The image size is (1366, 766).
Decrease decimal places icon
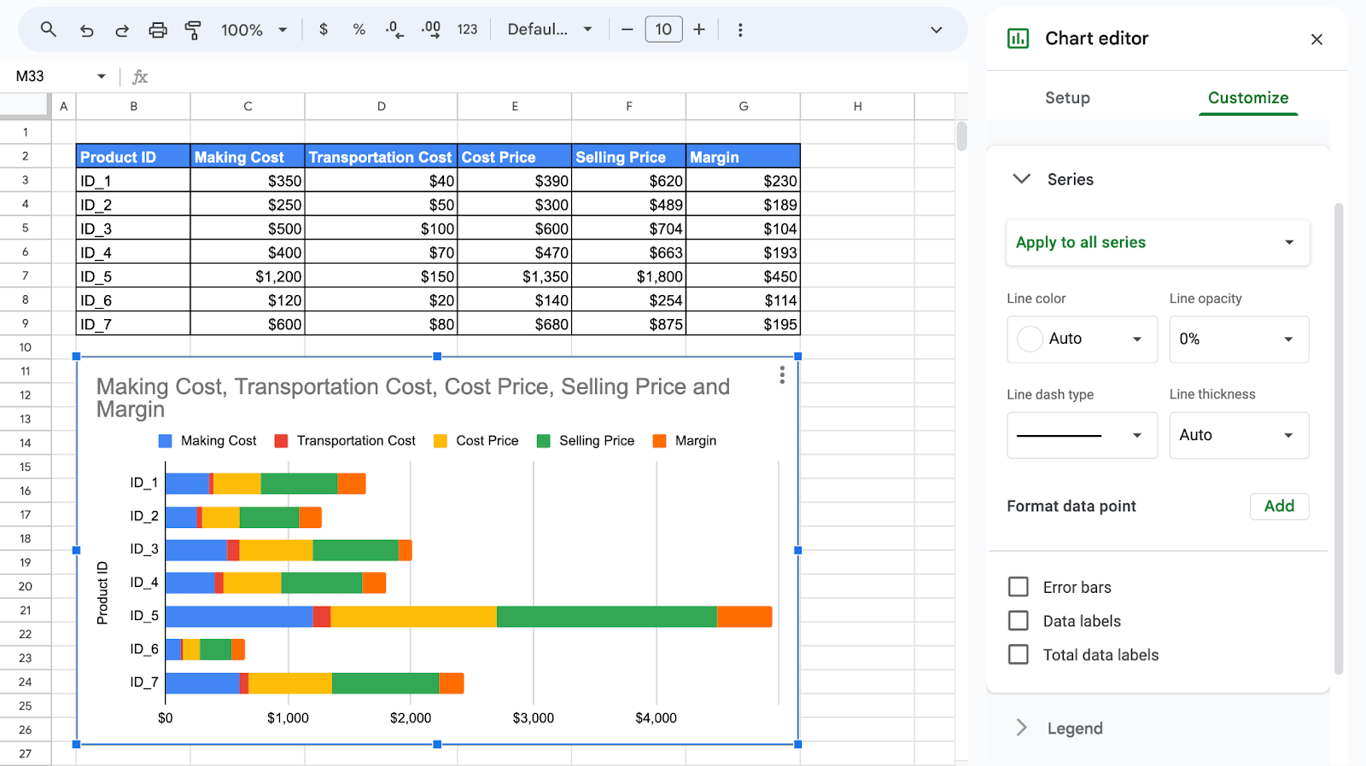(395, 30)
